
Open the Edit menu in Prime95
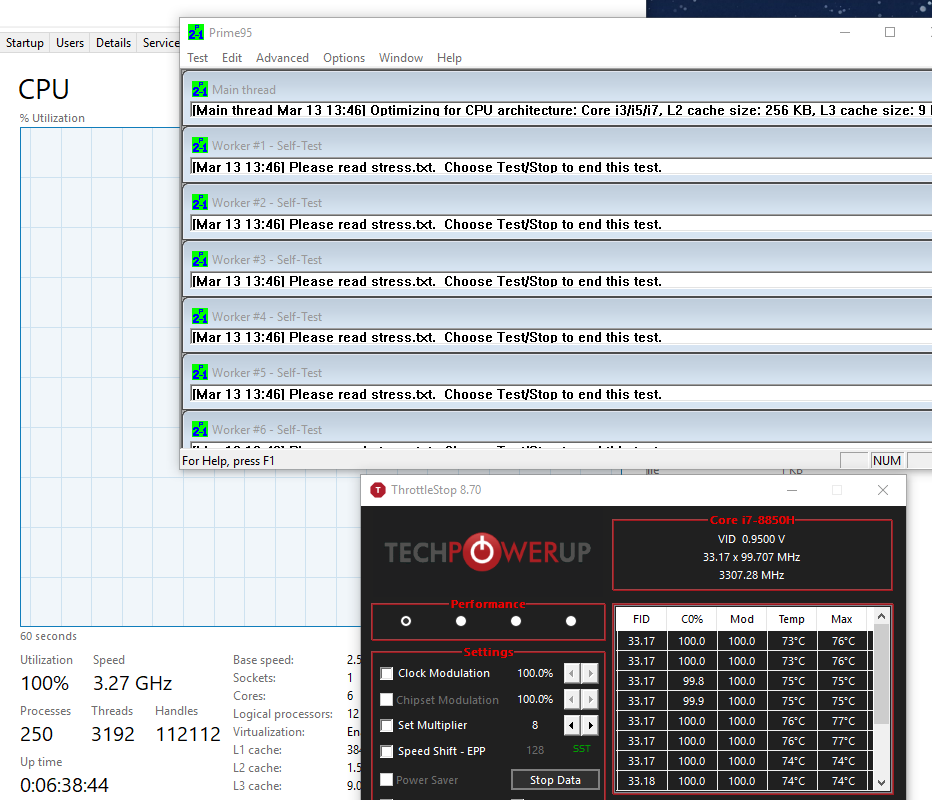[x=232, y=58]
